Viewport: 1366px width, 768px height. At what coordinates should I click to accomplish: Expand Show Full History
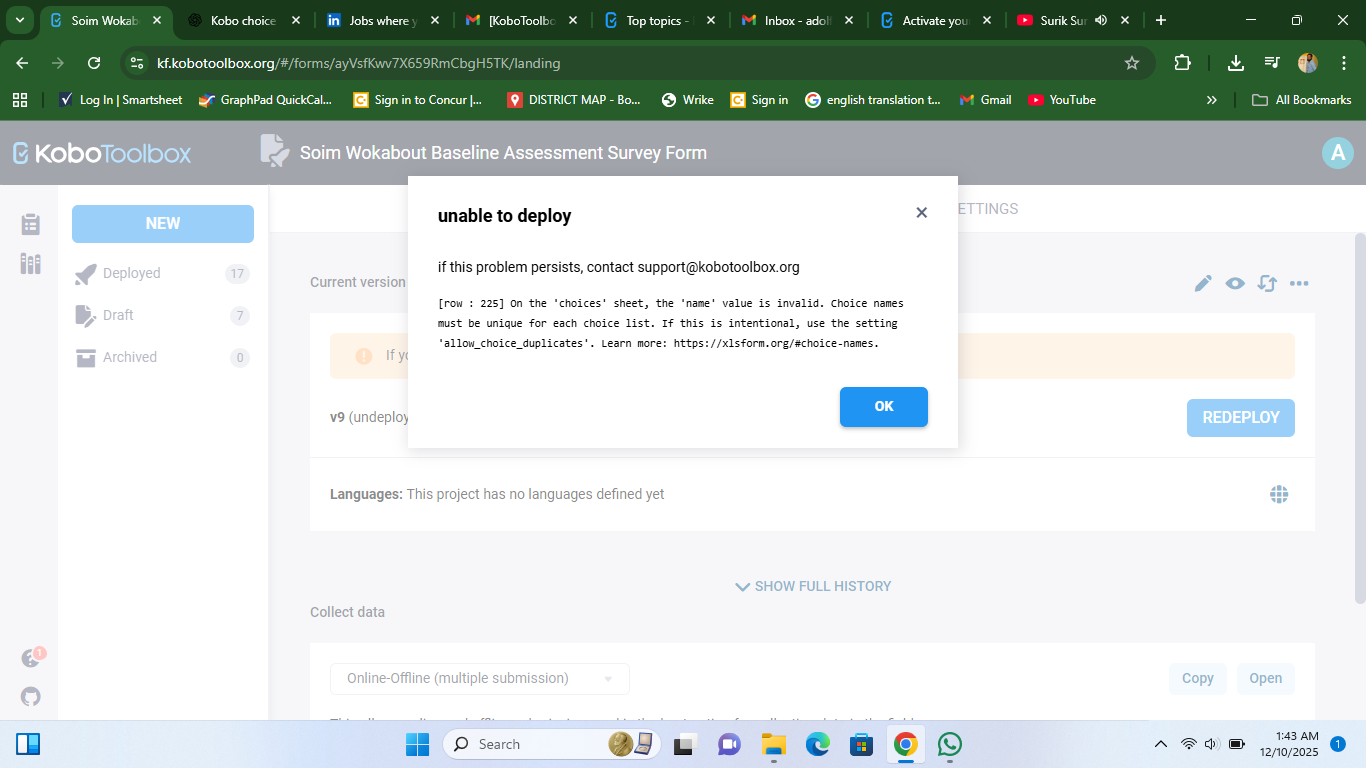tap(812, 586)
